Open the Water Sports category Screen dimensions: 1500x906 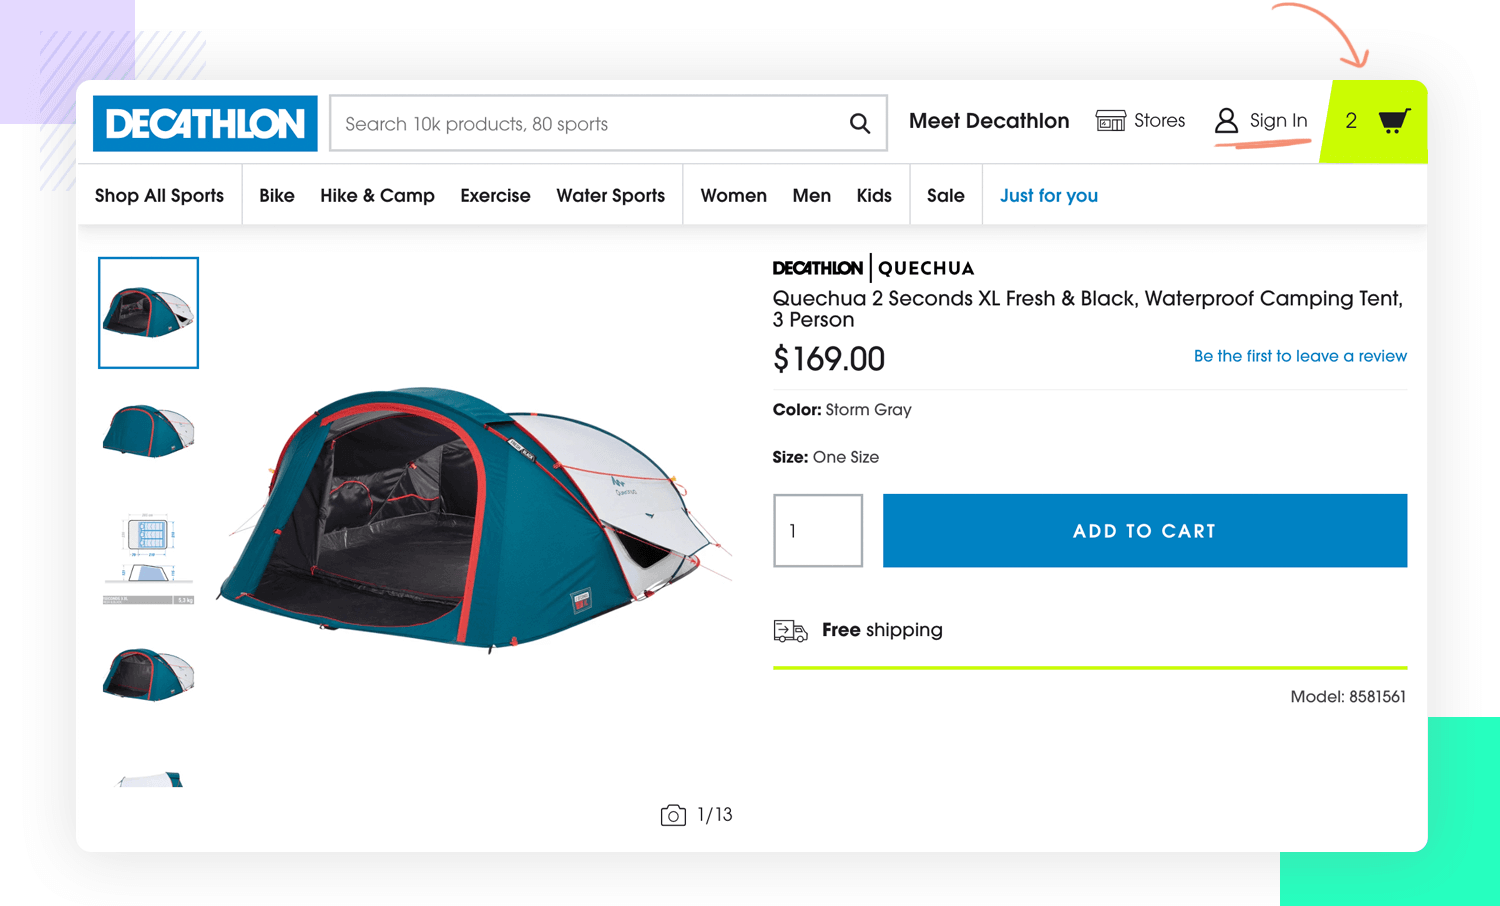[610, 196]
